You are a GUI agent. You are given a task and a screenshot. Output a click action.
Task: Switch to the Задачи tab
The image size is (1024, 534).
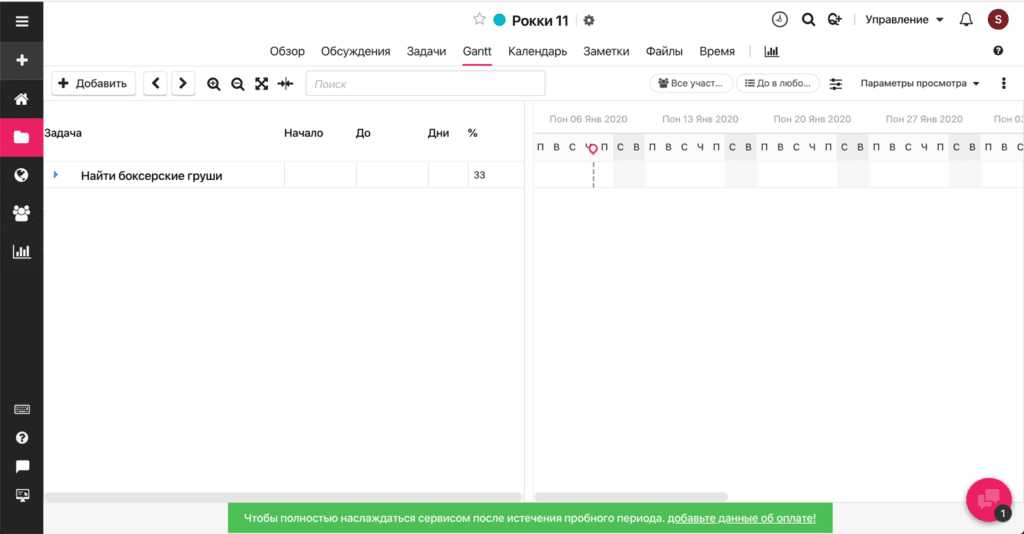tap(426, 51)
